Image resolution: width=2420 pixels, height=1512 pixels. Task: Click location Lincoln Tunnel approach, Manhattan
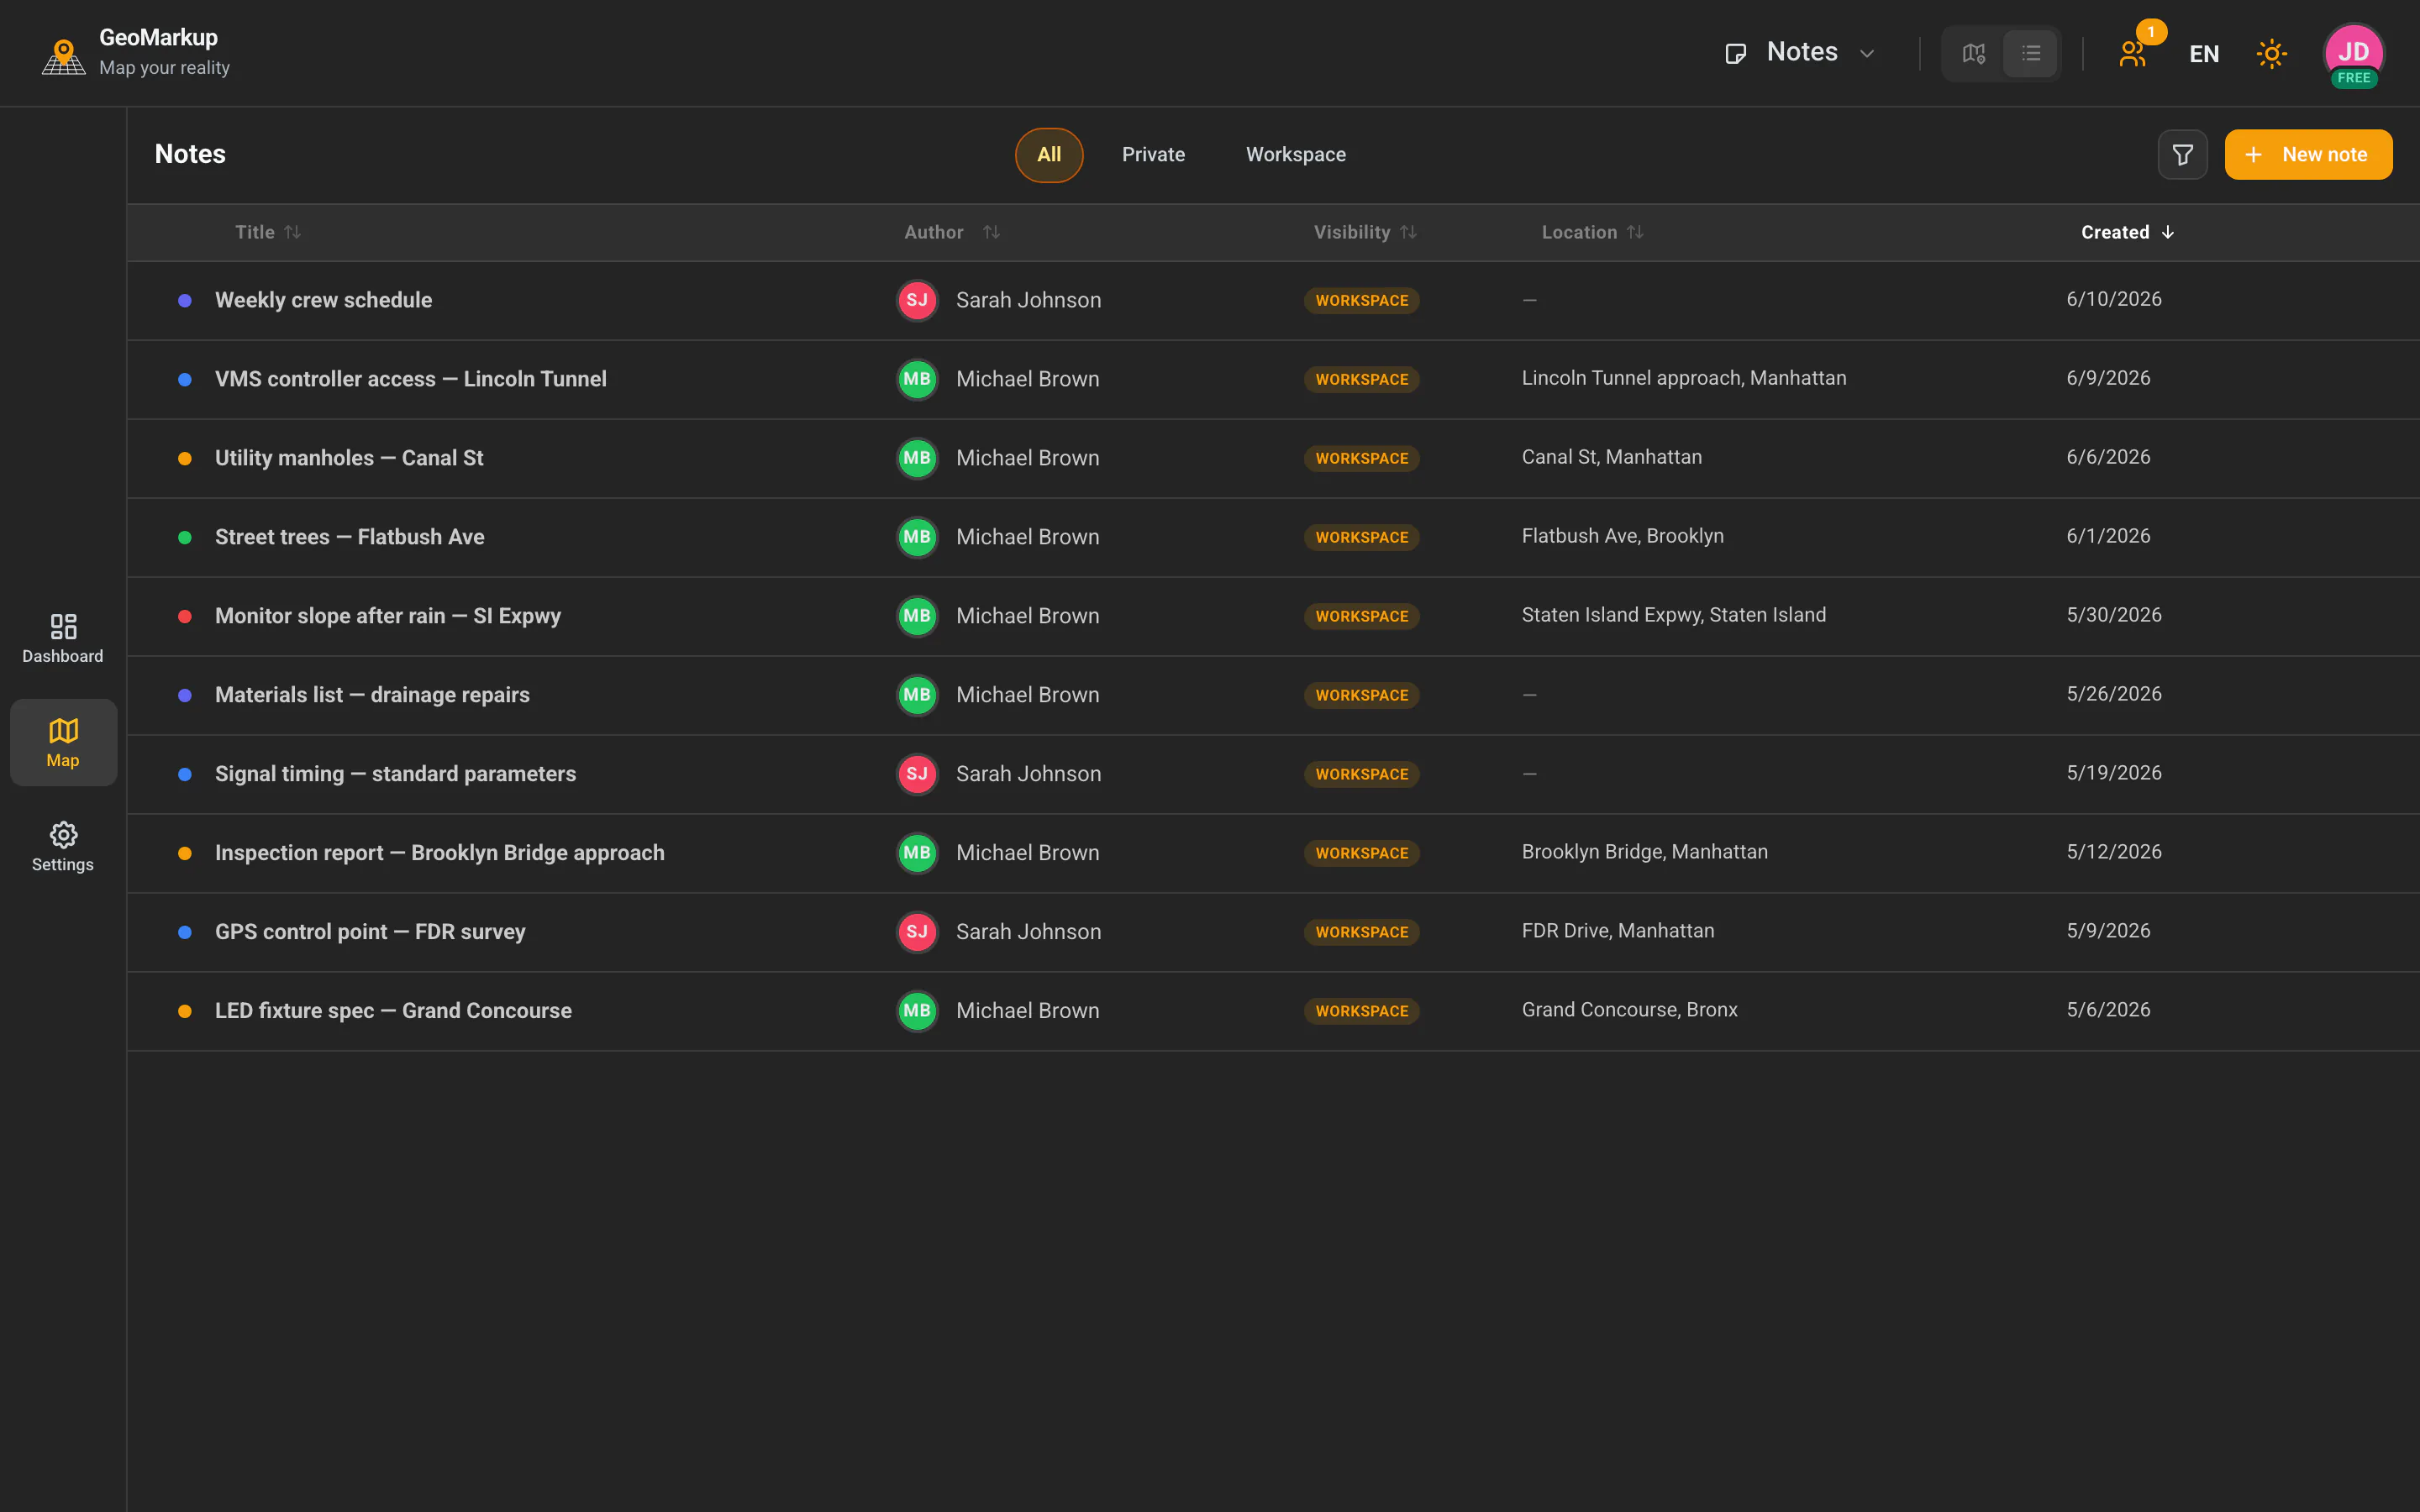click(1684, 378)
